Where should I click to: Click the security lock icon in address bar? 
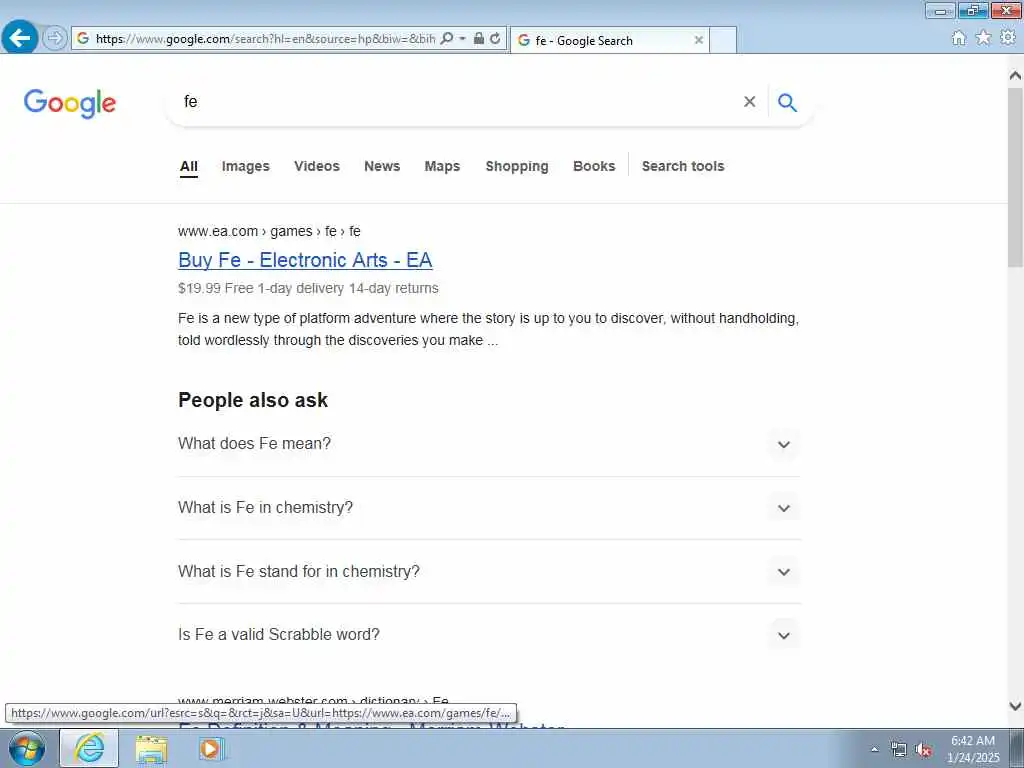click(x=479, y=38)
